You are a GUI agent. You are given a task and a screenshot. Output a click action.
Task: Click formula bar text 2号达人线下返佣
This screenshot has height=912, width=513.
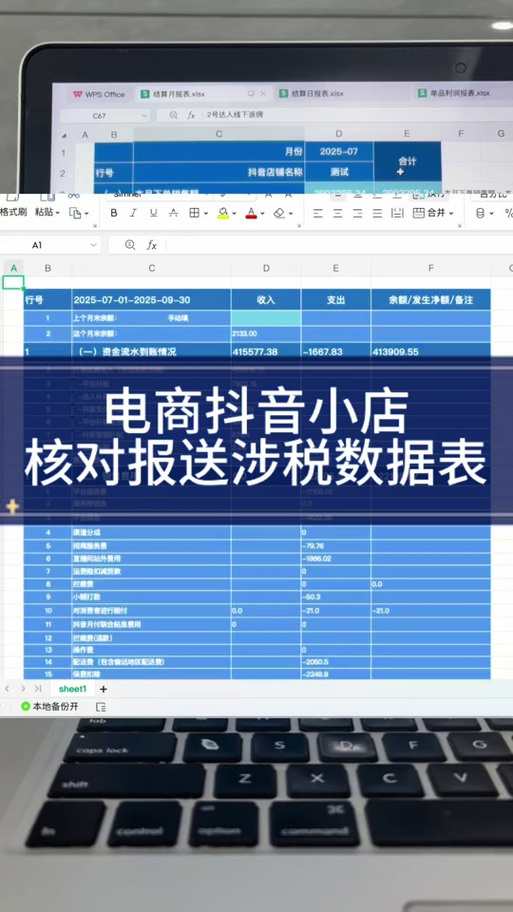pos(234,115)
